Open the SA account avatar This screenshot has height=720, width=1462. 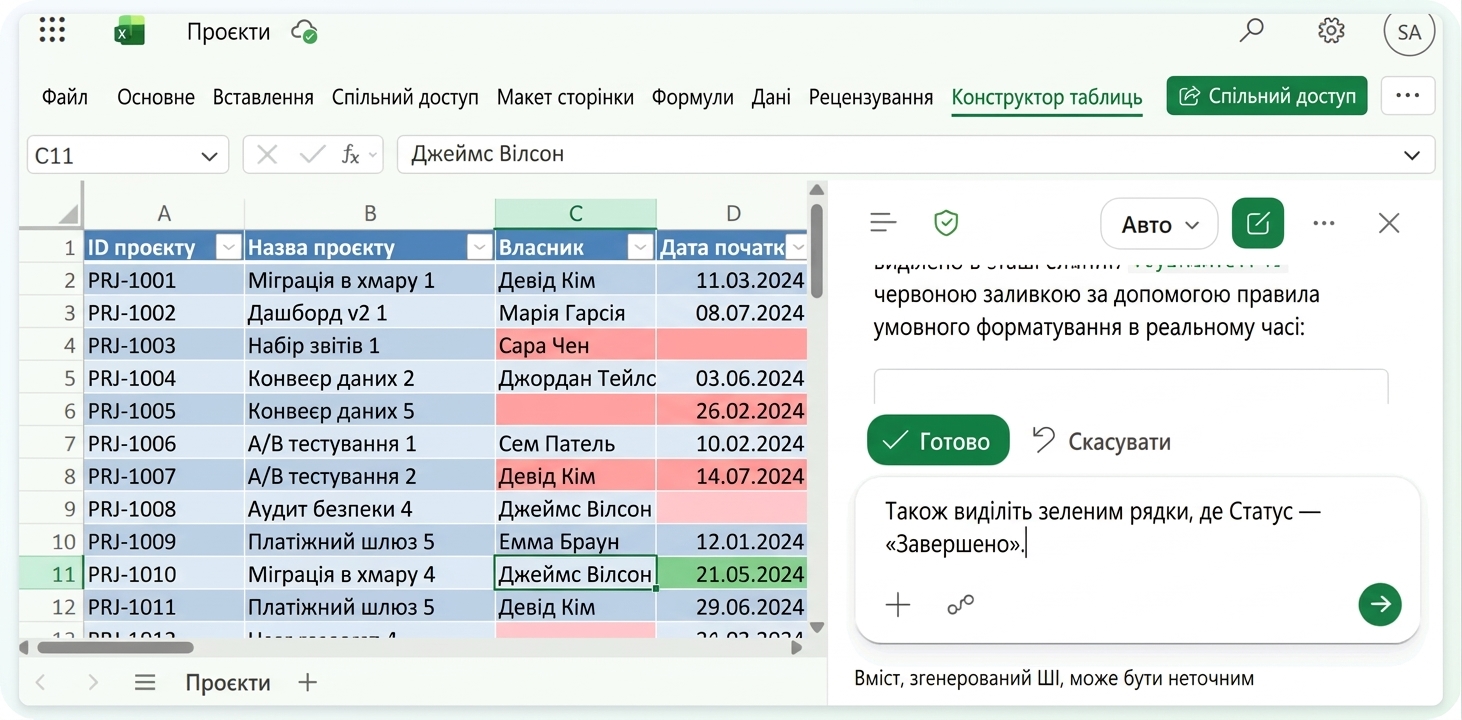(x=1409, y=32)
